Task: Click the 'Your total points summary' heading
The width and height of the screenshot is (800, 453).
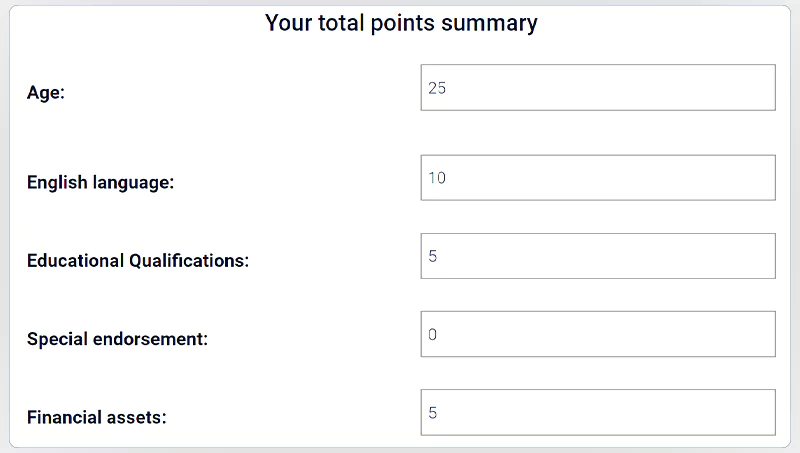Action: tap(401, 23)
